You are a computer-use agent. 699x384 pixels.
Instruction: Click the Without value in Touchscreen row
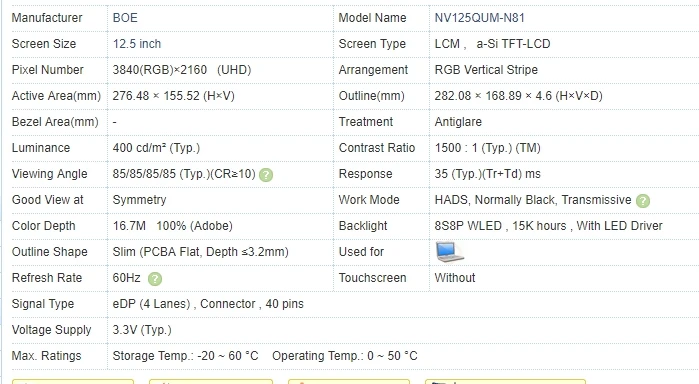(x=455, y=278)
